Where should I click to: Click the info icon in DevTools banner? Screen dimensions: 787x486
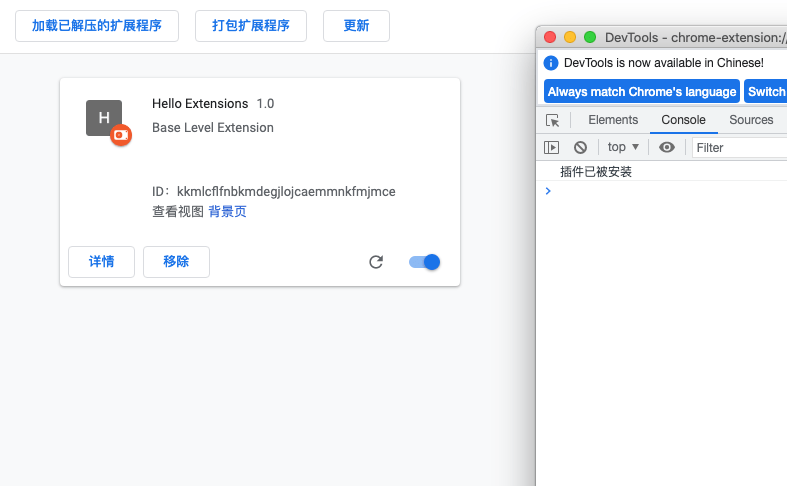tap(551, 63)
